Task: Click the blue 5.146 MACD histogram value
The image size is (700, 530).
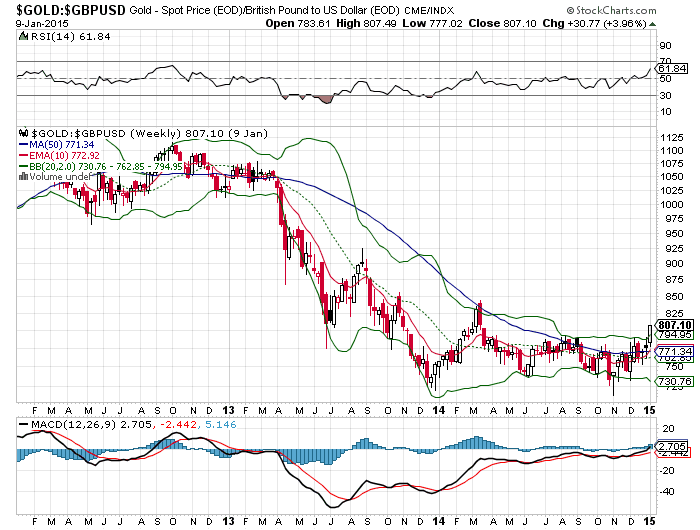Action: 221,424
